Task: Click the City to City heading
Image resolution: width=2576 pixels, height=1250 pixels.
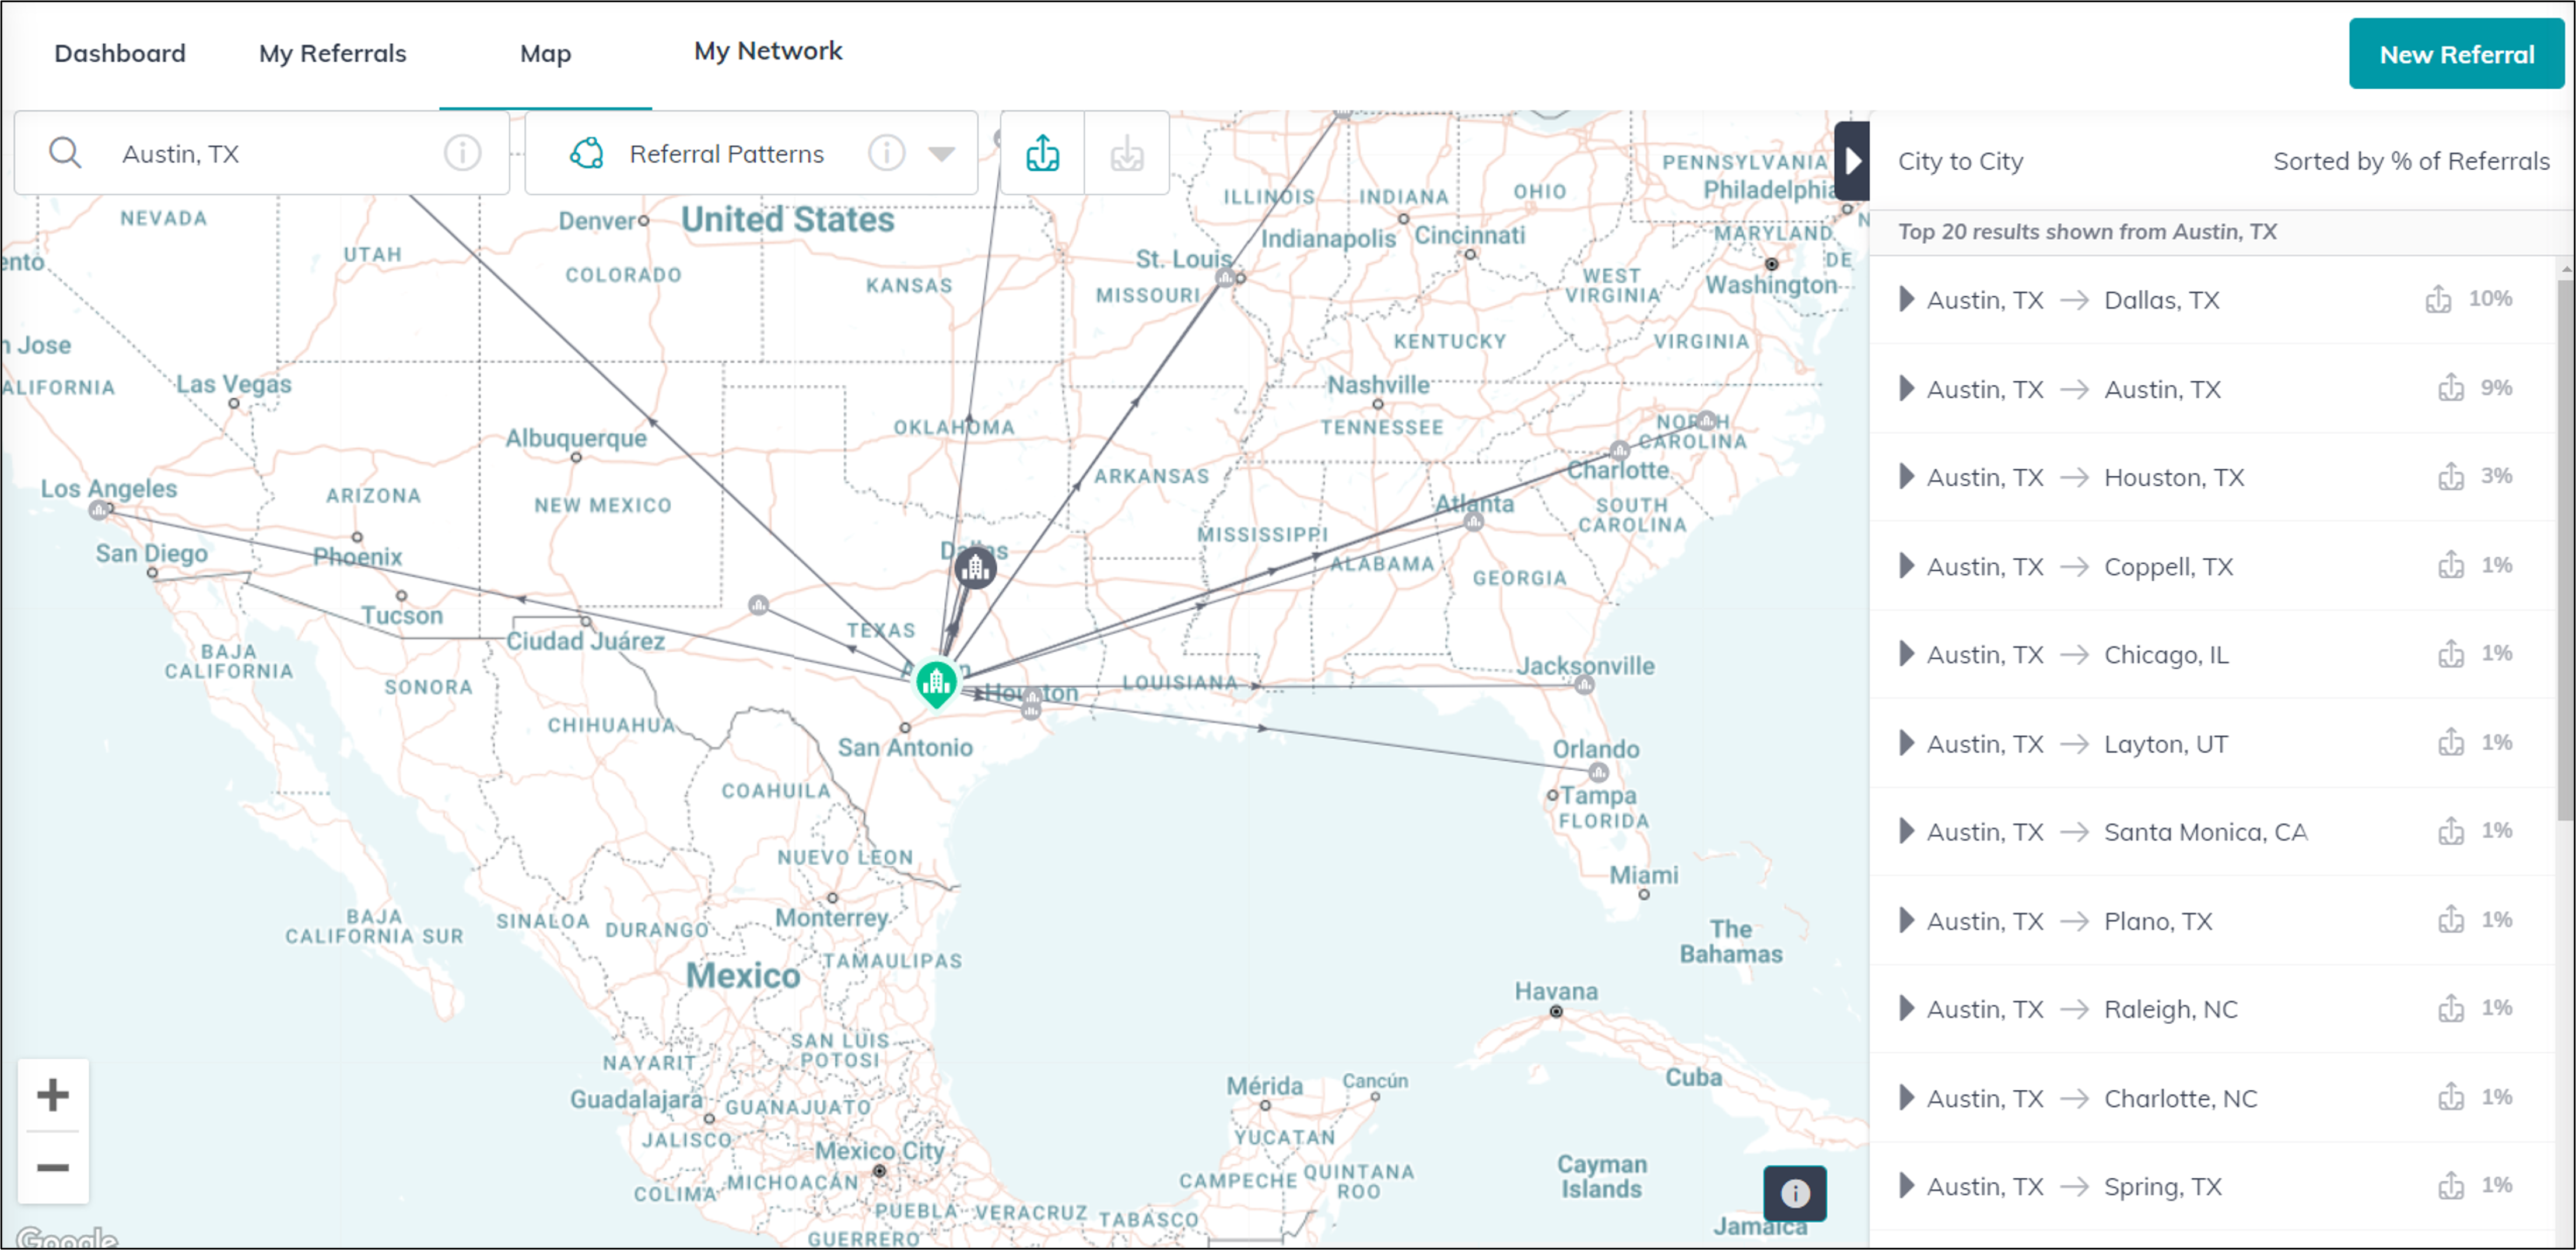Action: coord(1960,161)
